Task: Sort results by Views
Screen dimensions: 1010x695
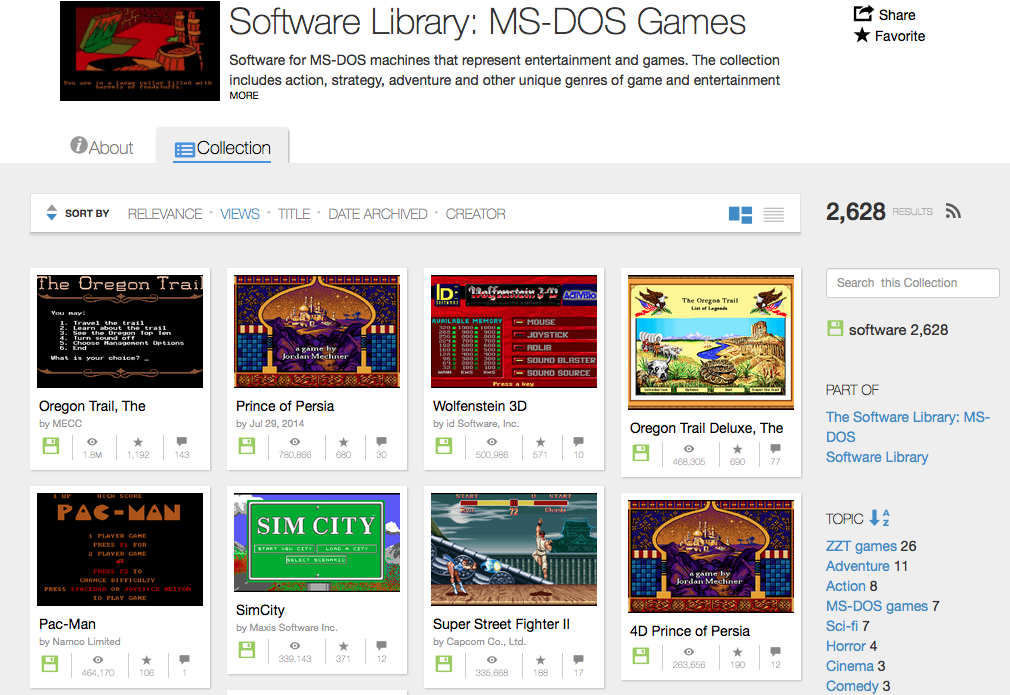Action: click(x=240, y=214)
